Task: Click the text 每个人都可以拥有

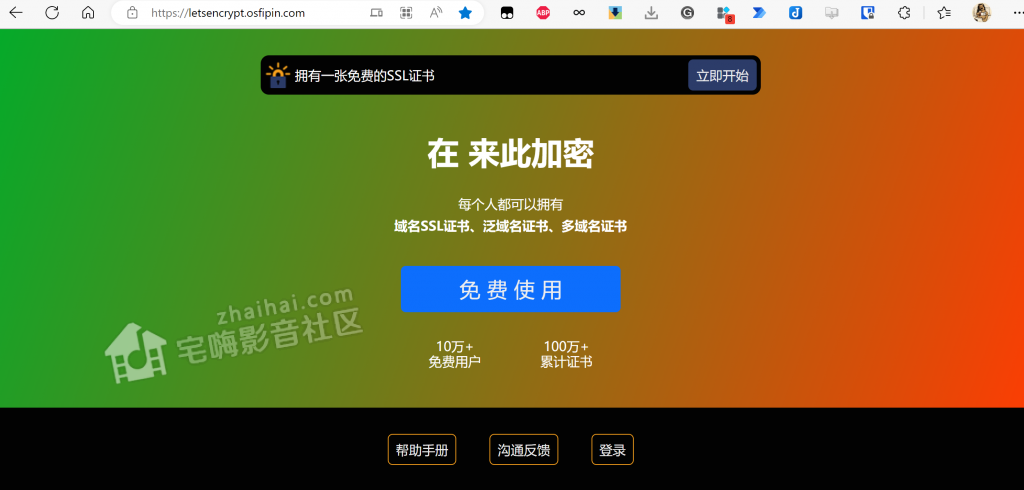Action: pyautogui.click(x=511, y=204)
